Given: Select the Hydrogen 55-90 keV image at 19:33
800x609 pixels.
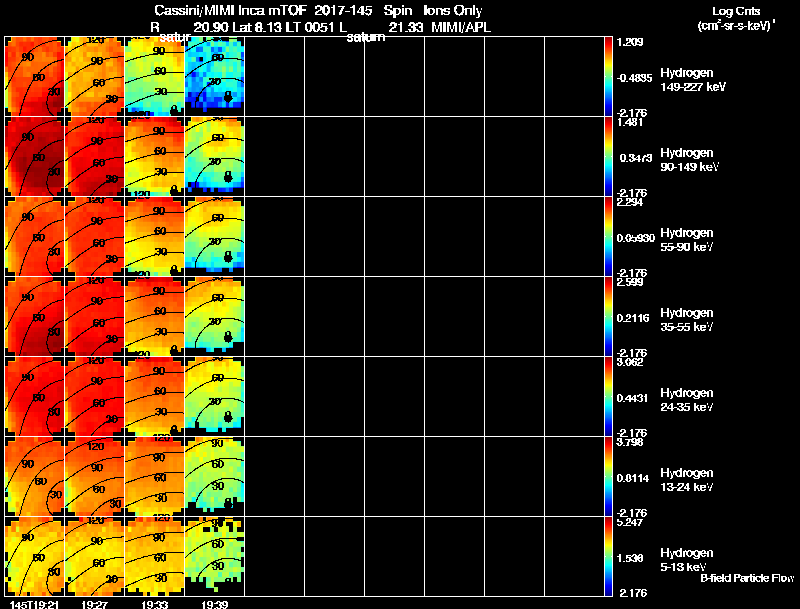Looking at the screenshot, I should click(154, 237).
